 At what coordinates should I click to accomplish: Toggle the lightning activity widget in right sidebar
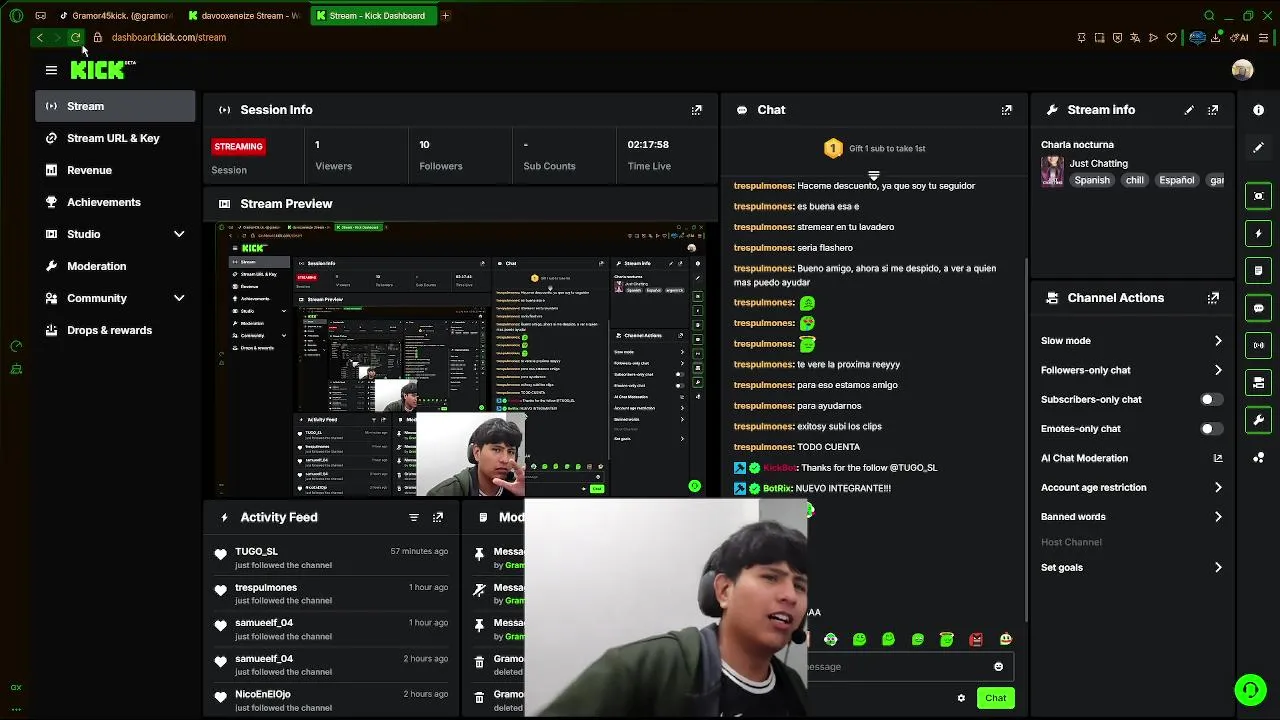pos(1259,233)
